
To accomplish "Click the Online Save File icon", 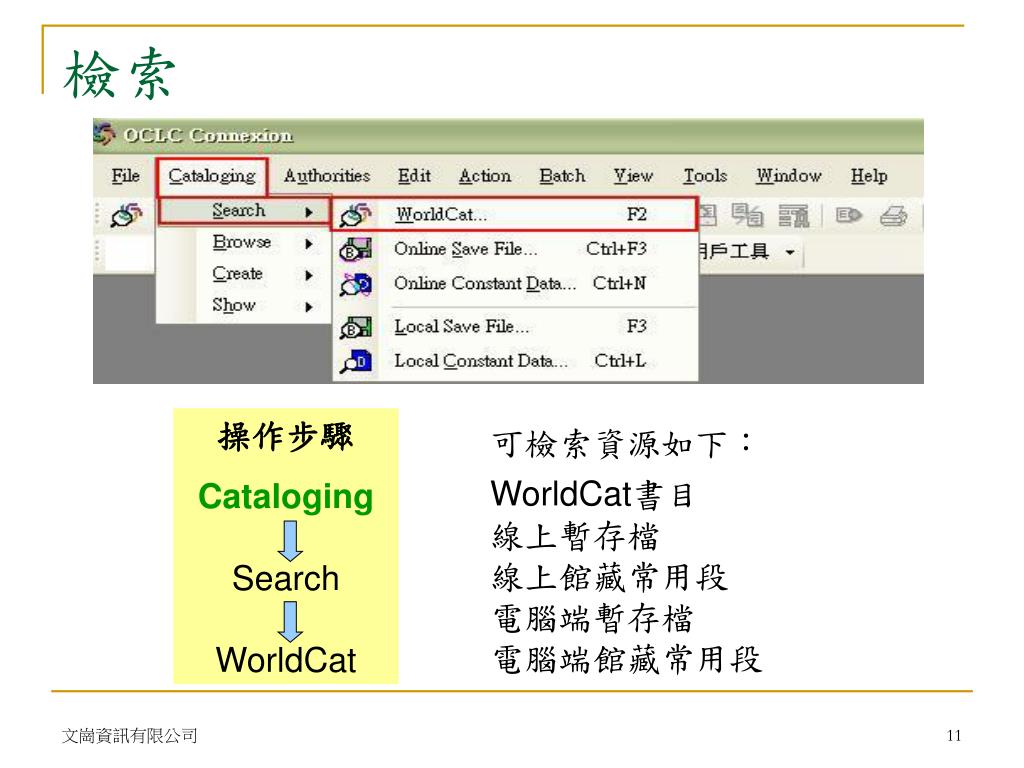I will click(x=355, y=249).
